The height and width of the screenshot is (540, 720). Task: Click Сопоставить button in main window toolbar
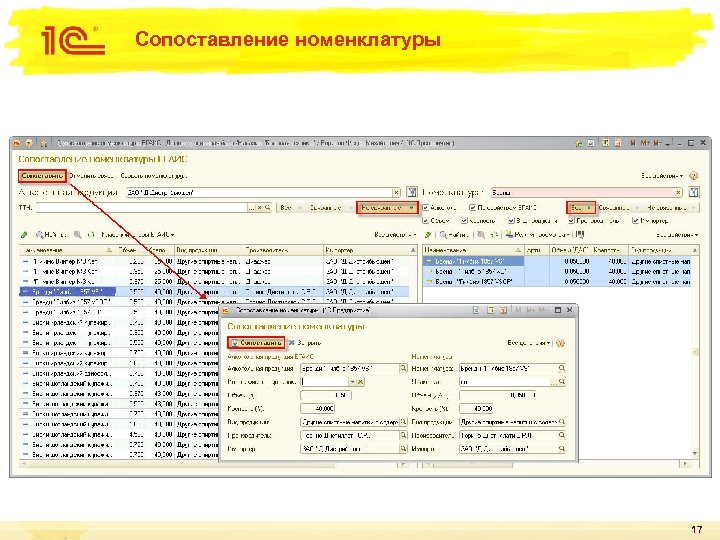click(43, 176)
